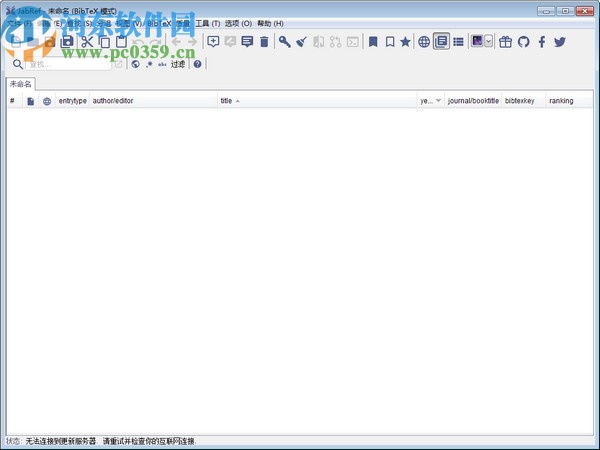This screenshot has height=450, width=600.
Task: Click the Push entries to external application icon
Action: point(352,41)
